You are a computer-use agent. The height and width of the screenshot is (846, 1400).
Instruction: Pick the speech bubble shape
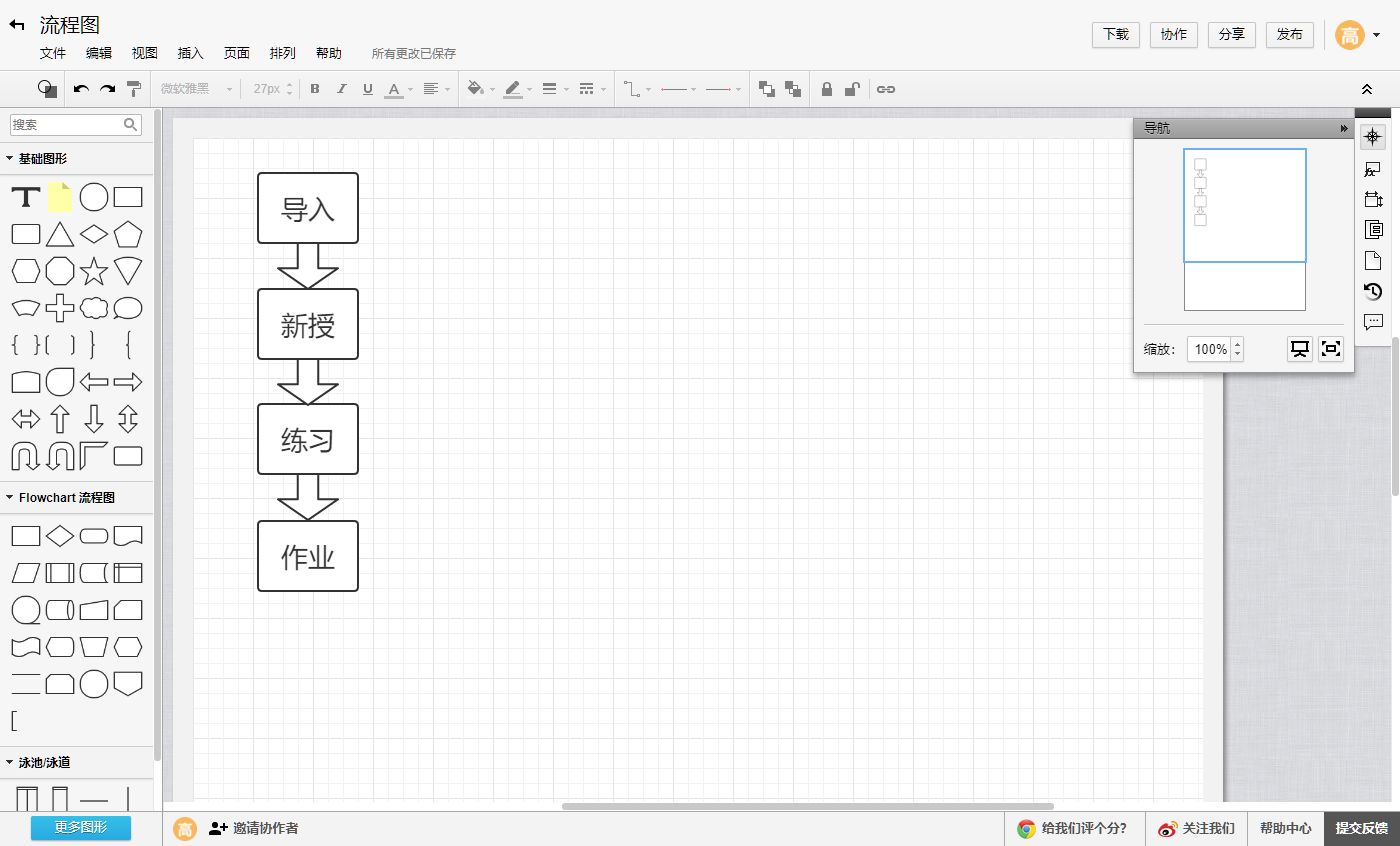128,308
